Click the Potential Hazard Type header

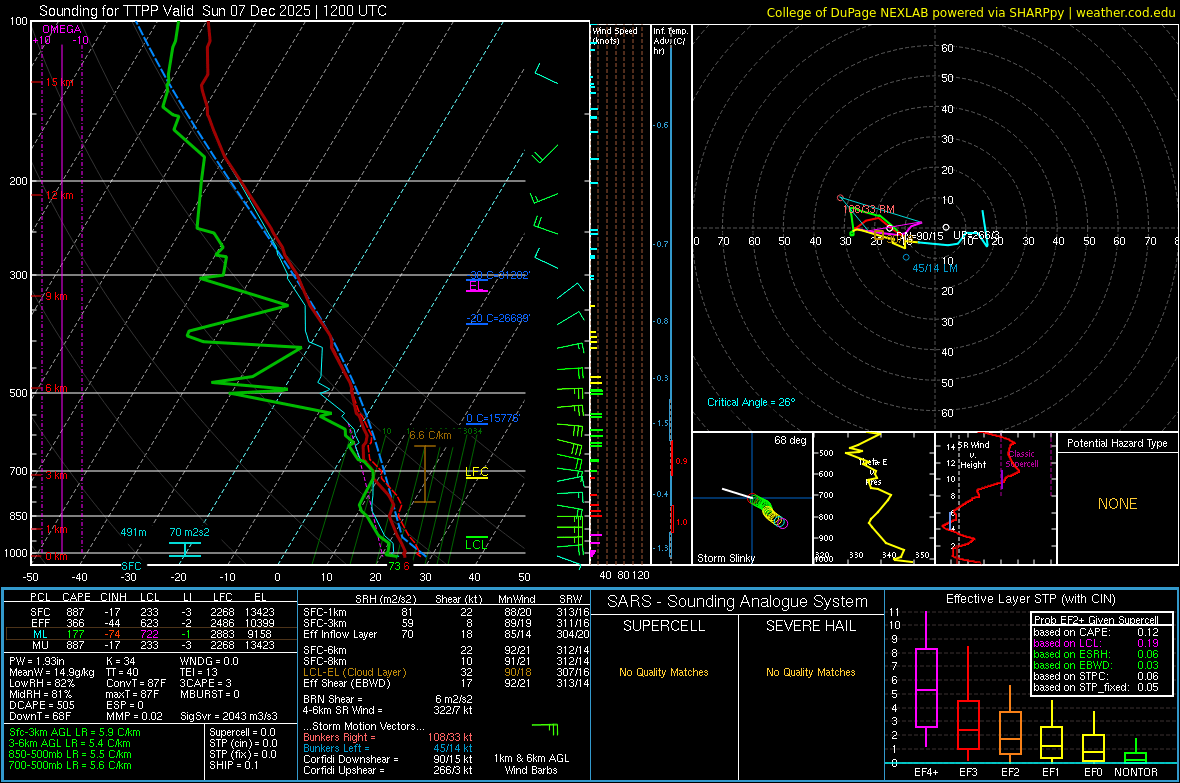pyautogui.click(x=1117, y=443)
